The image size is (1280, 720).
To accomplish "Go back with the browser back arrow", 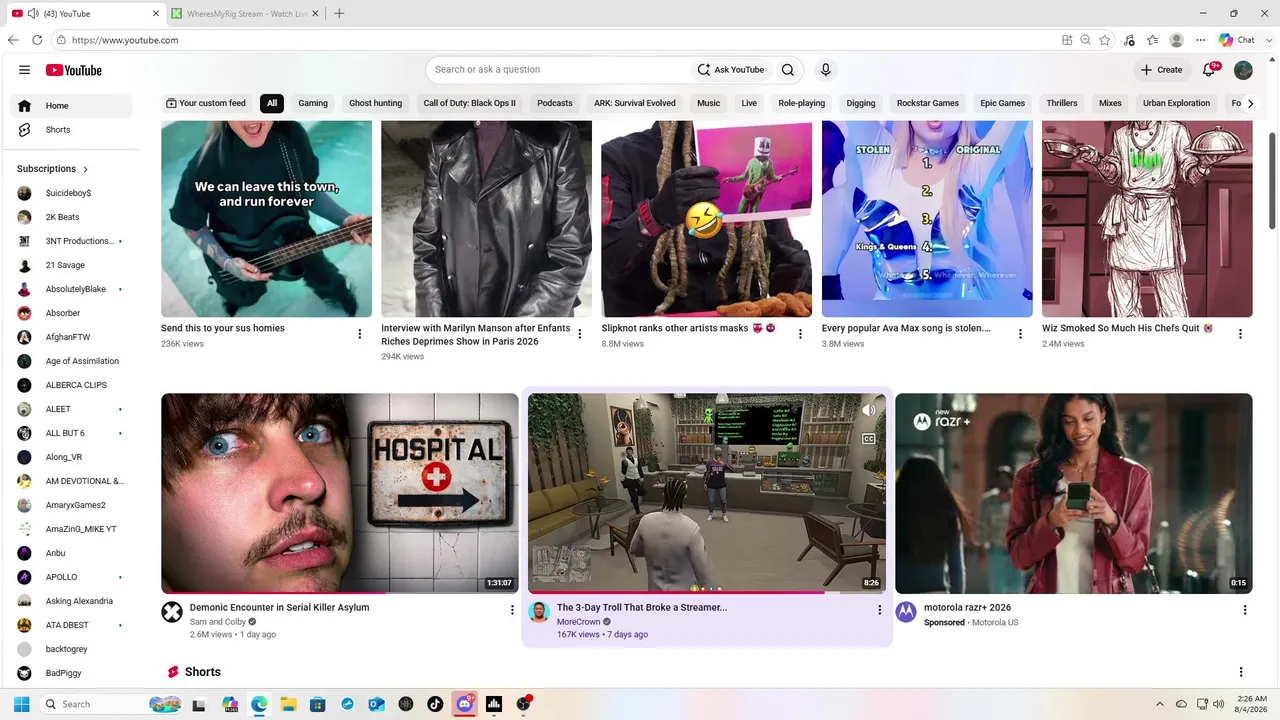I will [x=13, y=40].
